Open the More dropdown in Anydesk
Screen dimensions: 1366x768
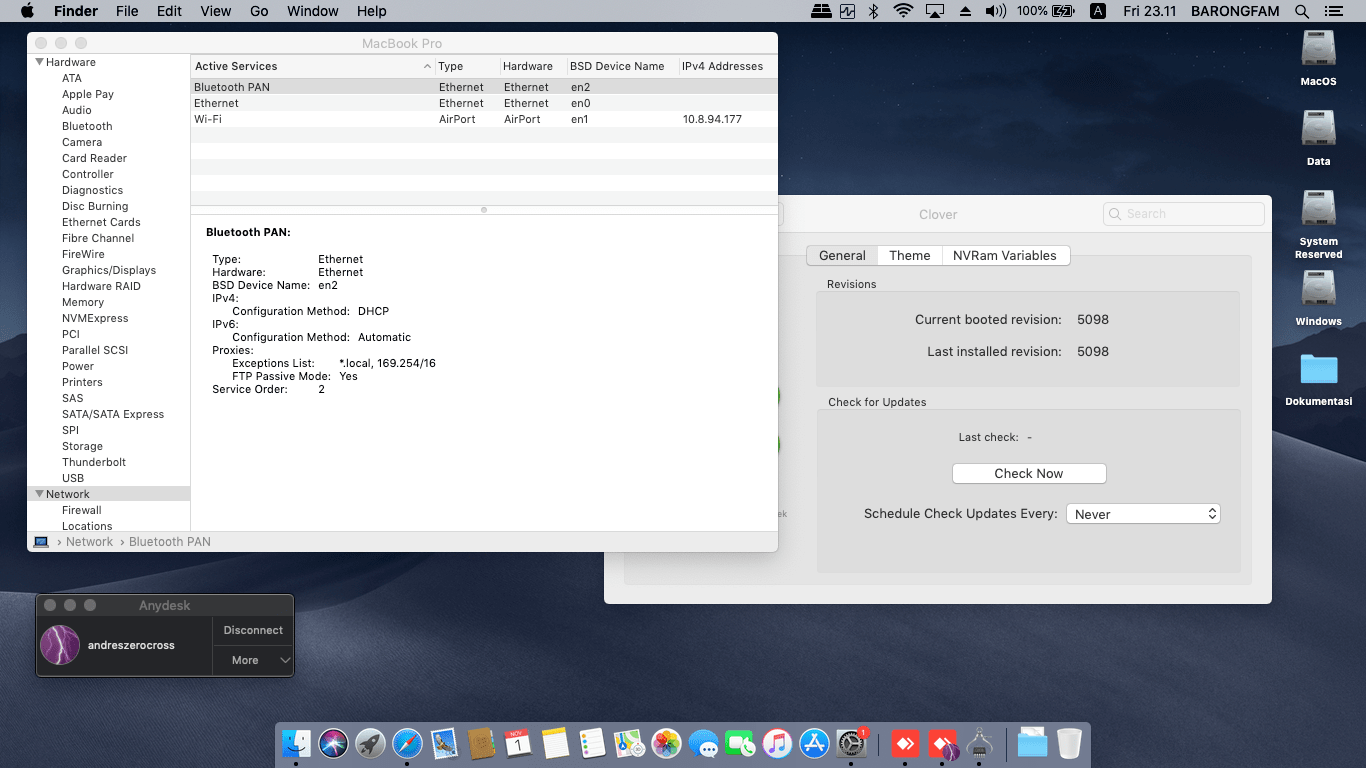click(x=253, y=660)
